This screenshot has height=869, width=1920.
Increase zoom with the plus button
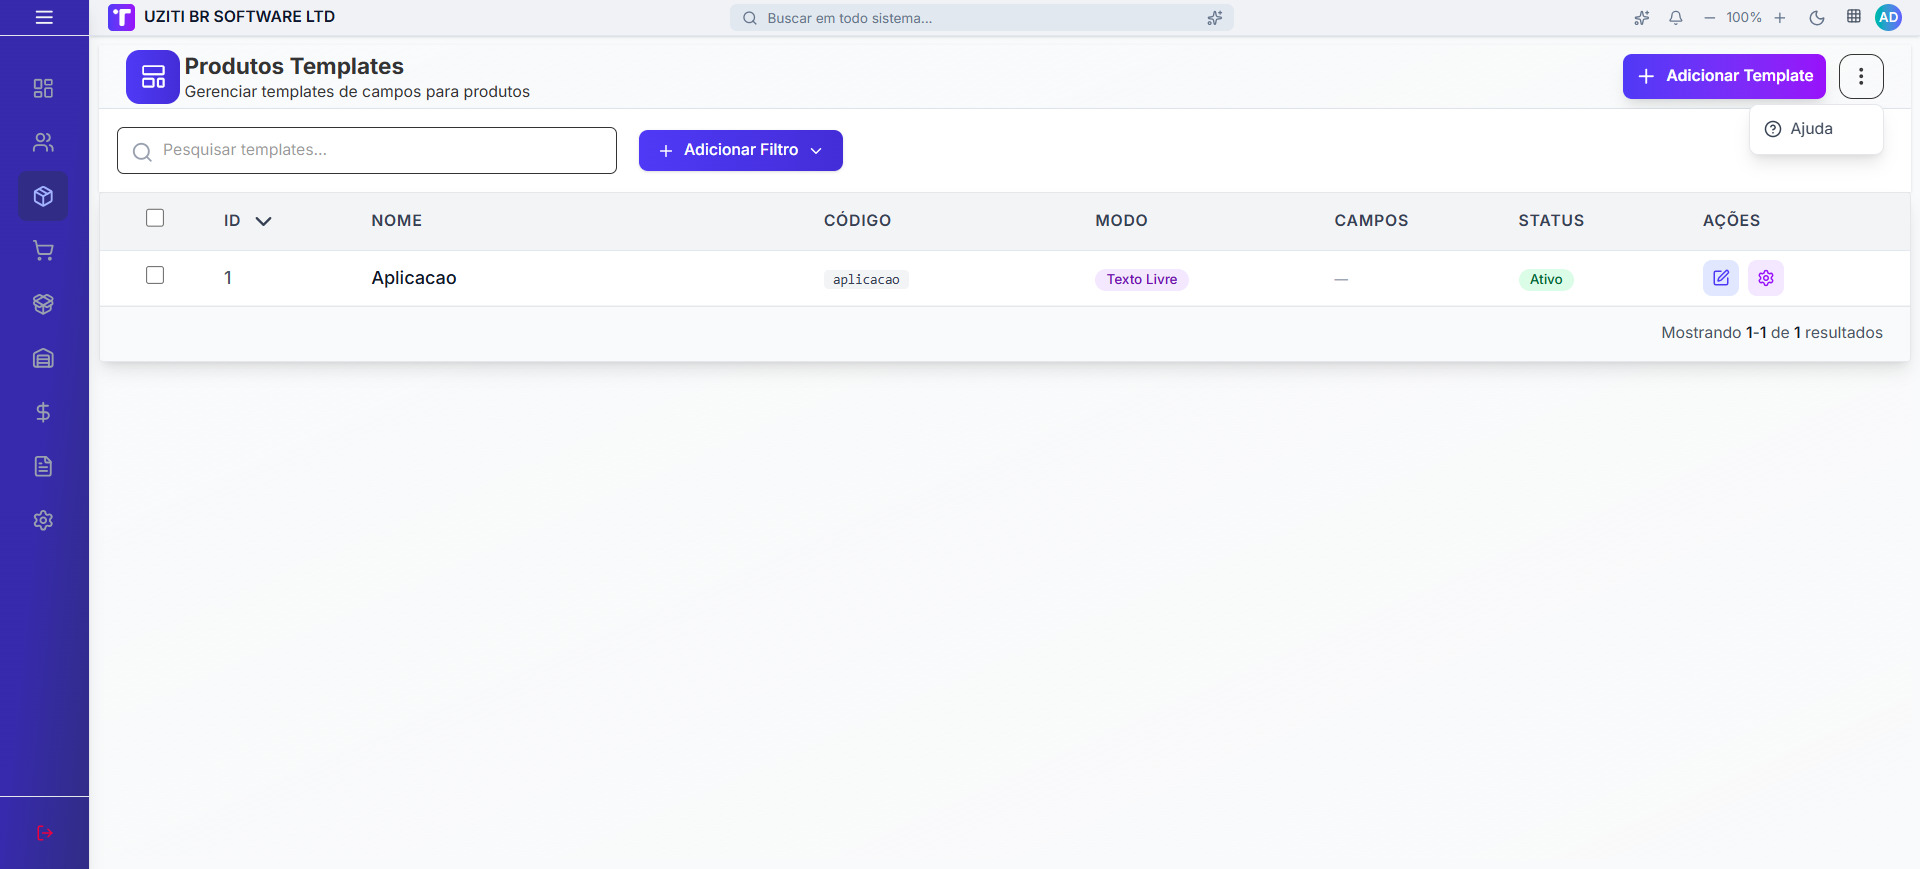(x=1780, y=18)
